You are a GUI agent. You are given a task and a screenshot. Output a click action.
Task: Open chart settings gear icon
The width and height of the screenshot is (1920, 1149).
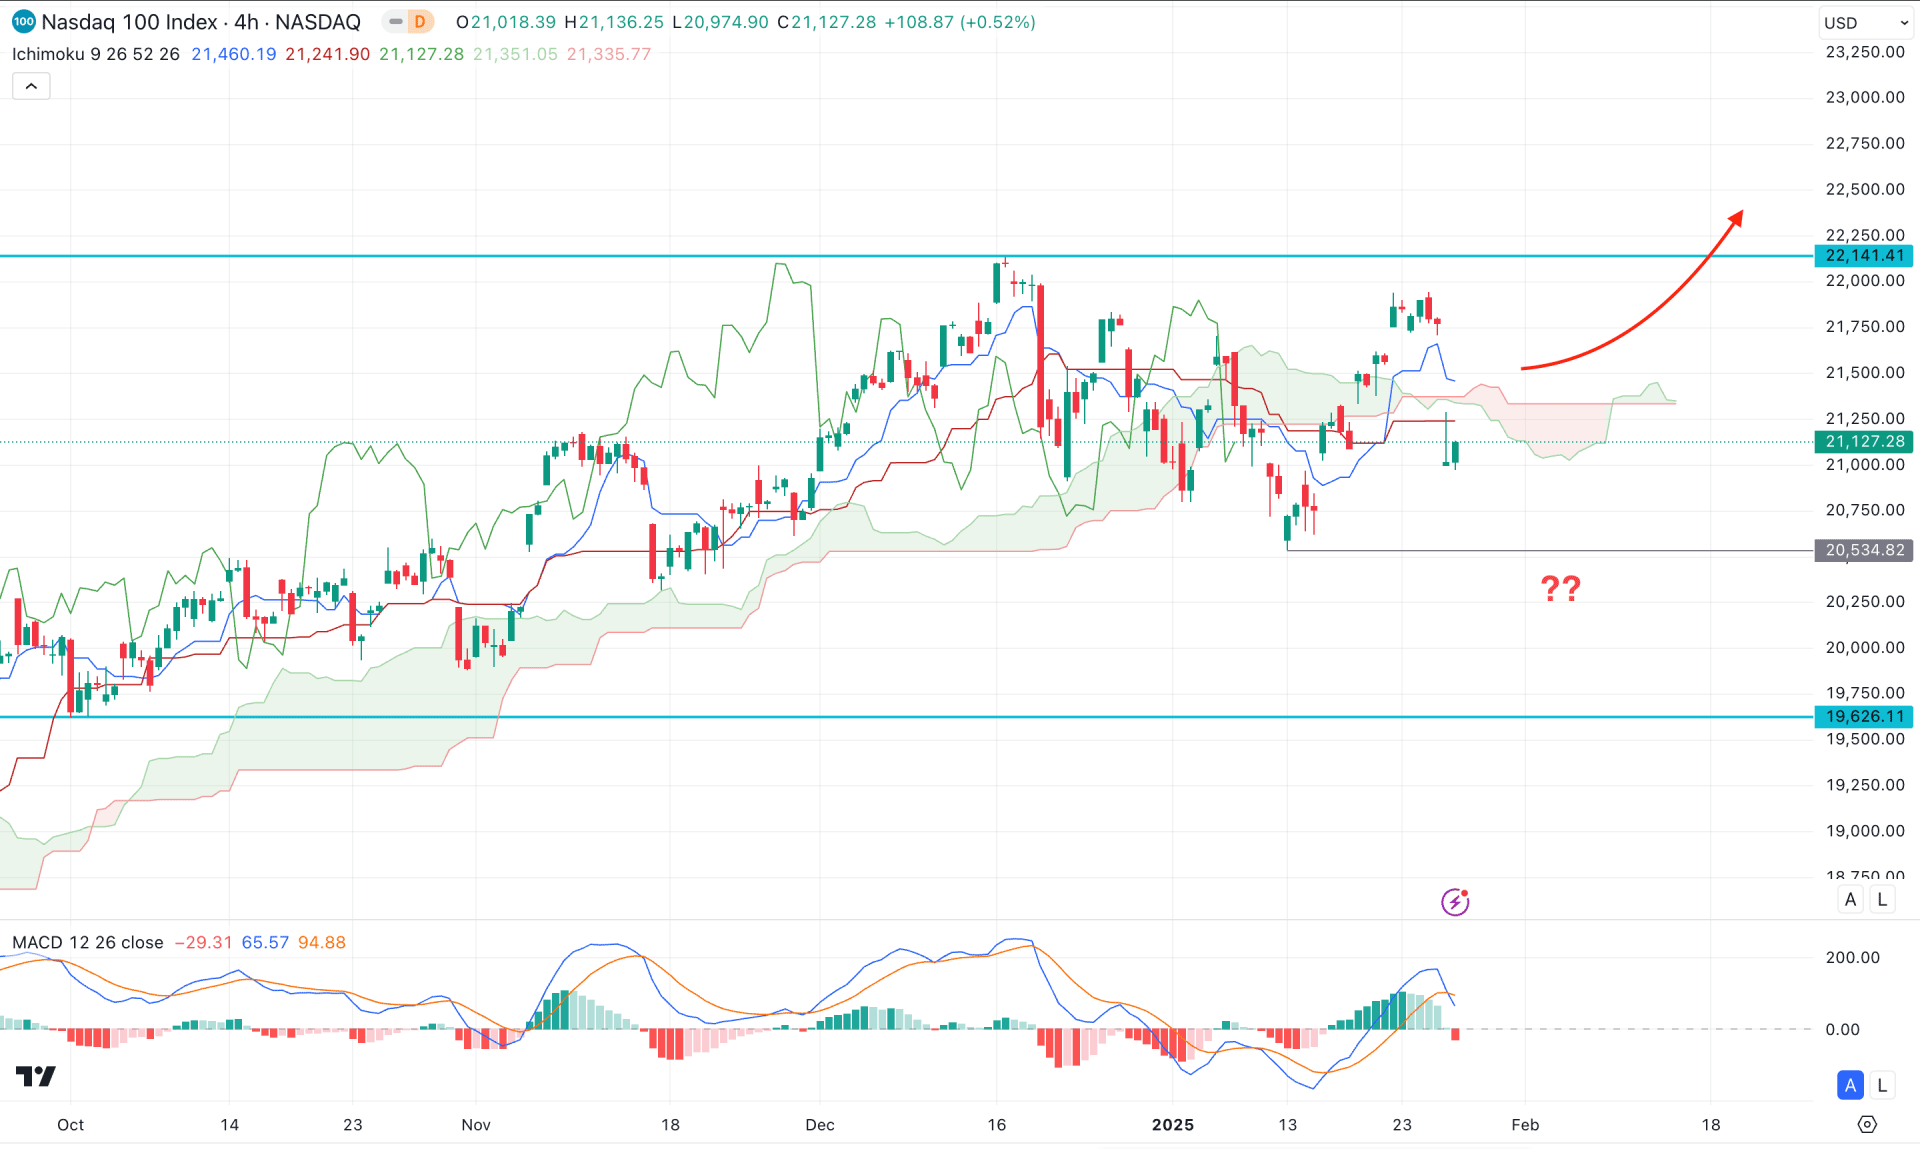(x=1867, y=1124)
